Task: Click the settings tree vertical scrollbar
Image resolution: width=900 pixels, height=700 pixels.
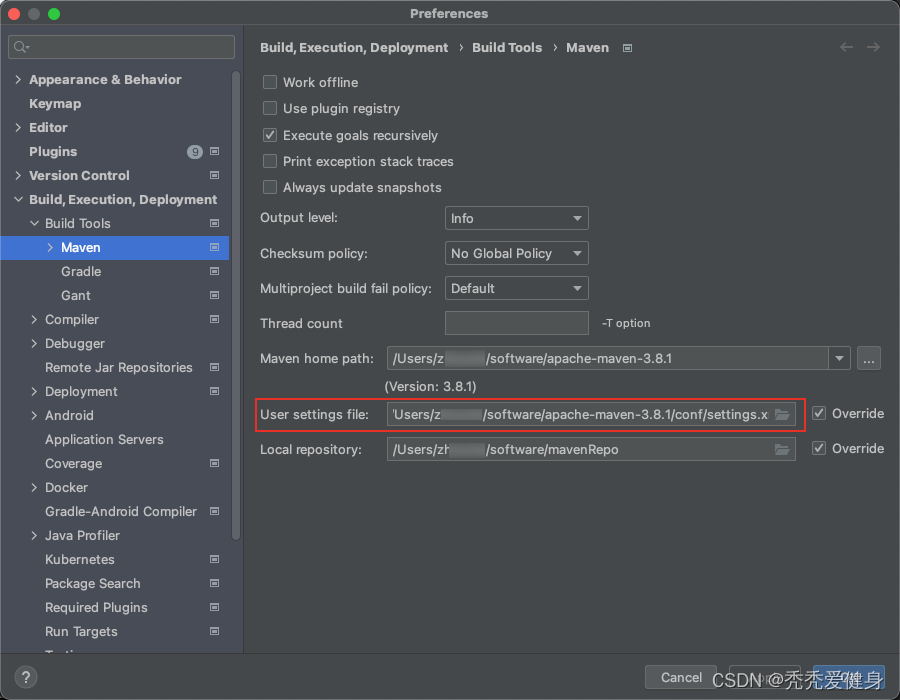Action: [x=235, y=305]
